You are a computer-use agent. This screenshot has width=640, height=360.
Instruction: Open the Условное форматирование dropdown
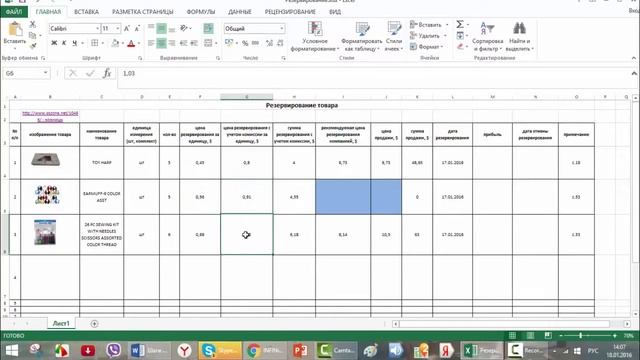tap(315, 36)
